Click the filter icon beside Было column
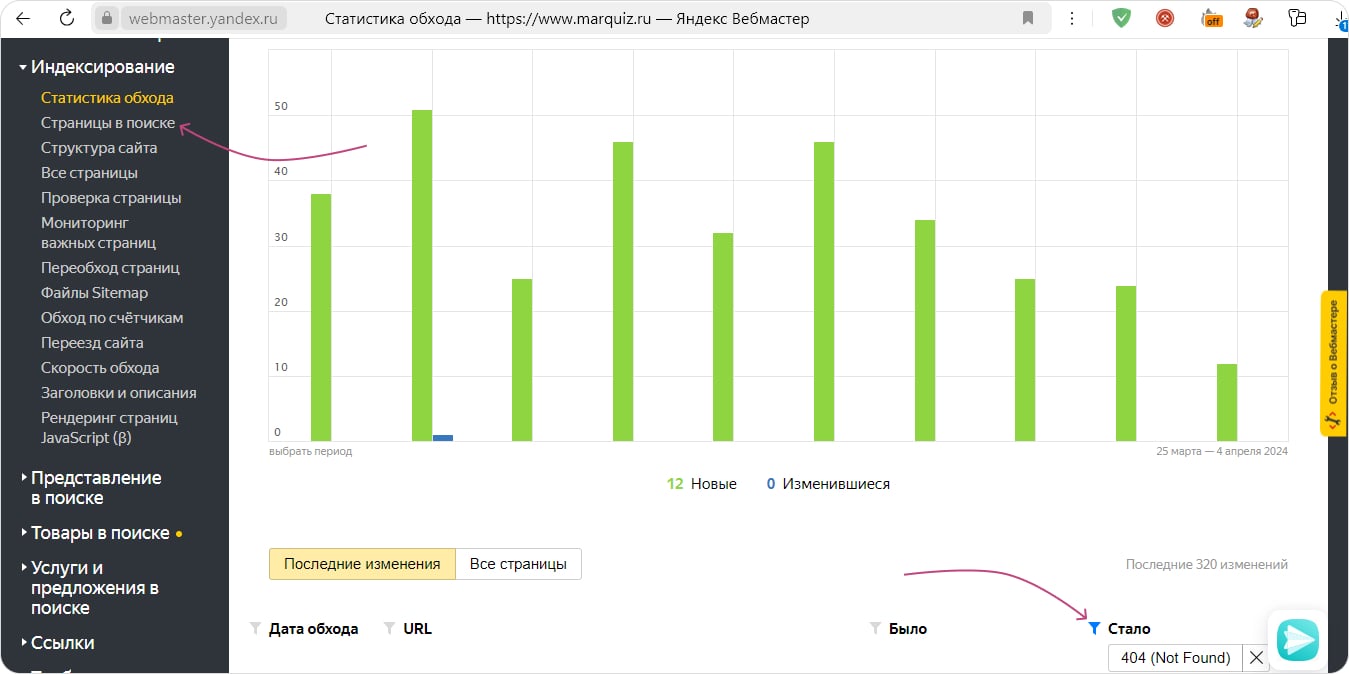The width and height of the screenshot is (1349, 674). point(876,629)
